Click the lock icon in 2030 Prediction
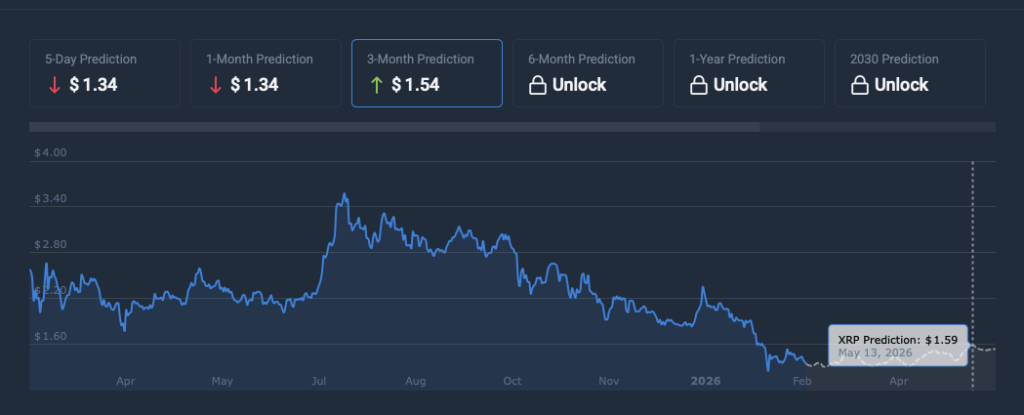 coord(860,86)
